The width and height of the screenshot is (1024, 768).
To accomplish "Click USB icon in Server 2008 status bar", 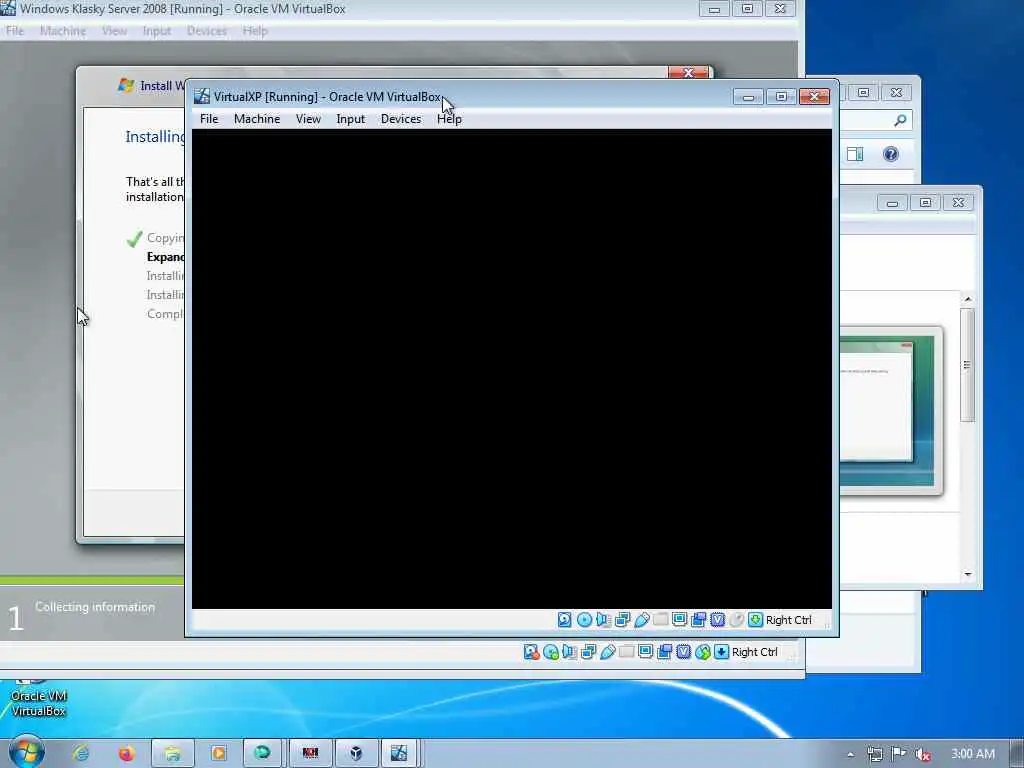I will [607, 652].
